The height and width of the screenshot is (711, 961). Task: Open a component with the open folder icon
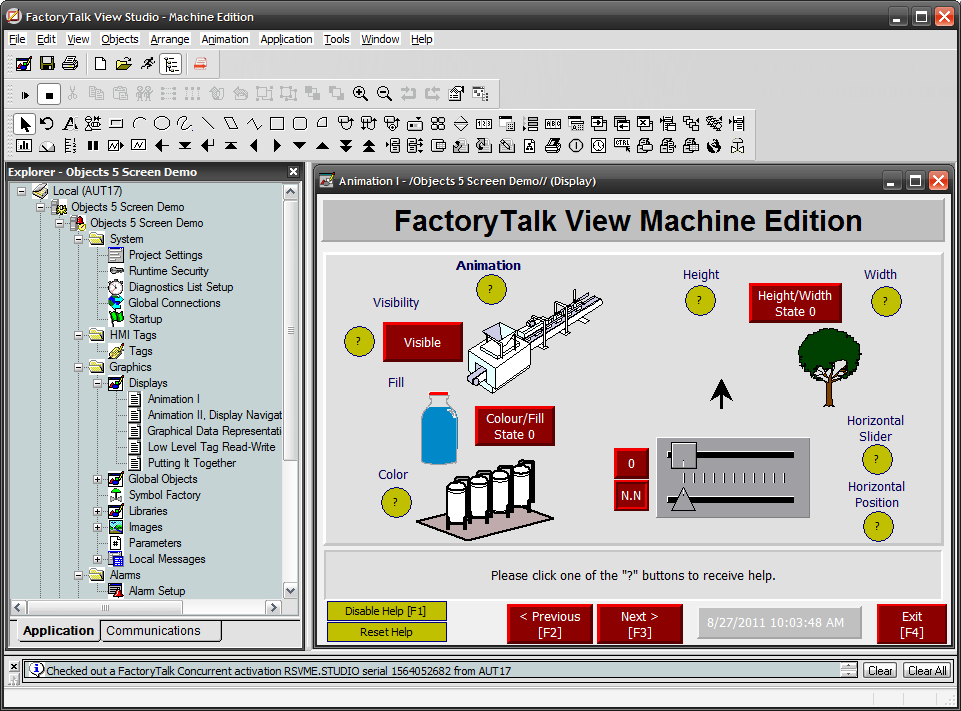[x=123, y=63]
